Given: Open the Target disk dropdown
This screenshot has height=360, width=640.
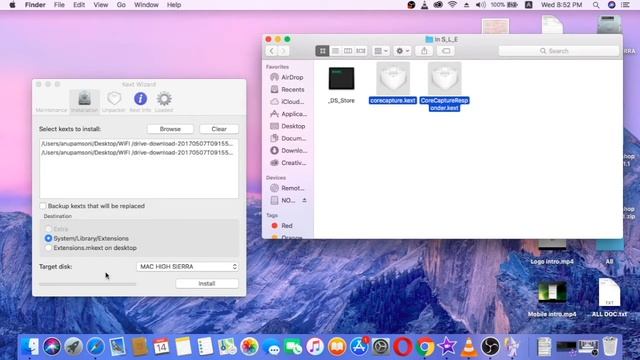Looking at the screenshot, I should (187, 266).
